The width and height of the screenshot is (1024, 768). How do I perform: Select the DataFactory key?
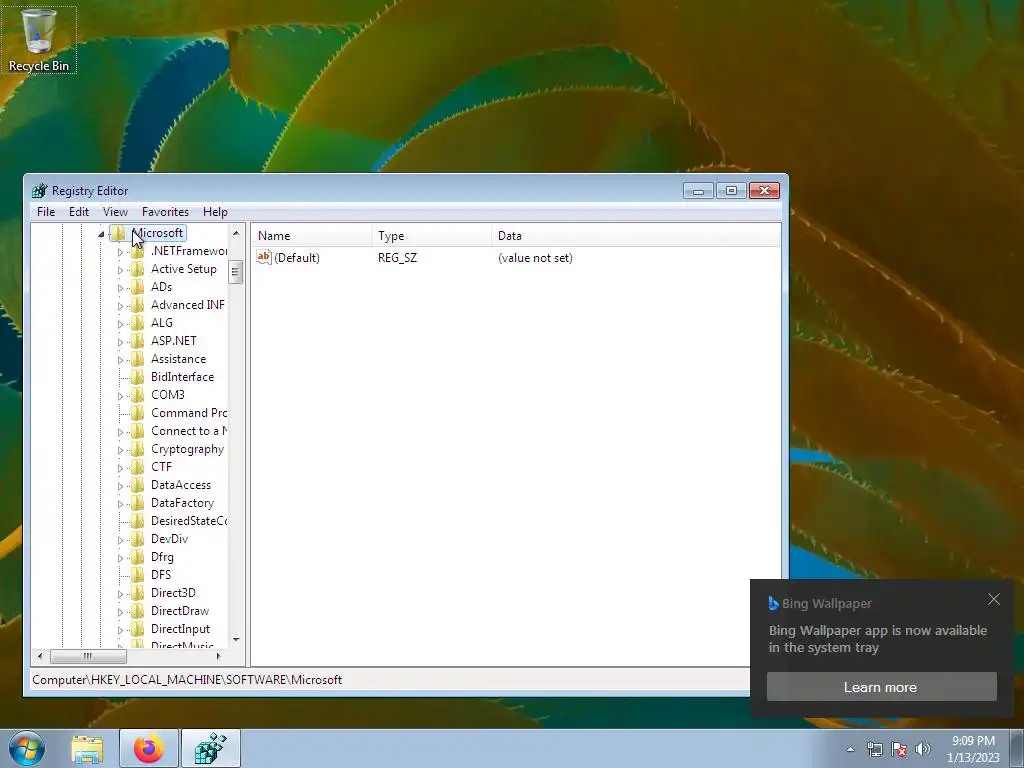(x=182, y=503)
